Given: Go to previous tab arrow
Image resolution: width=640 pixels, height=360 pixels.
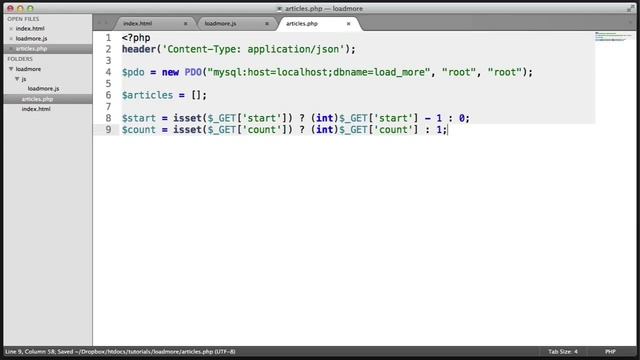Looking at the screenshot, I should 99,23.
